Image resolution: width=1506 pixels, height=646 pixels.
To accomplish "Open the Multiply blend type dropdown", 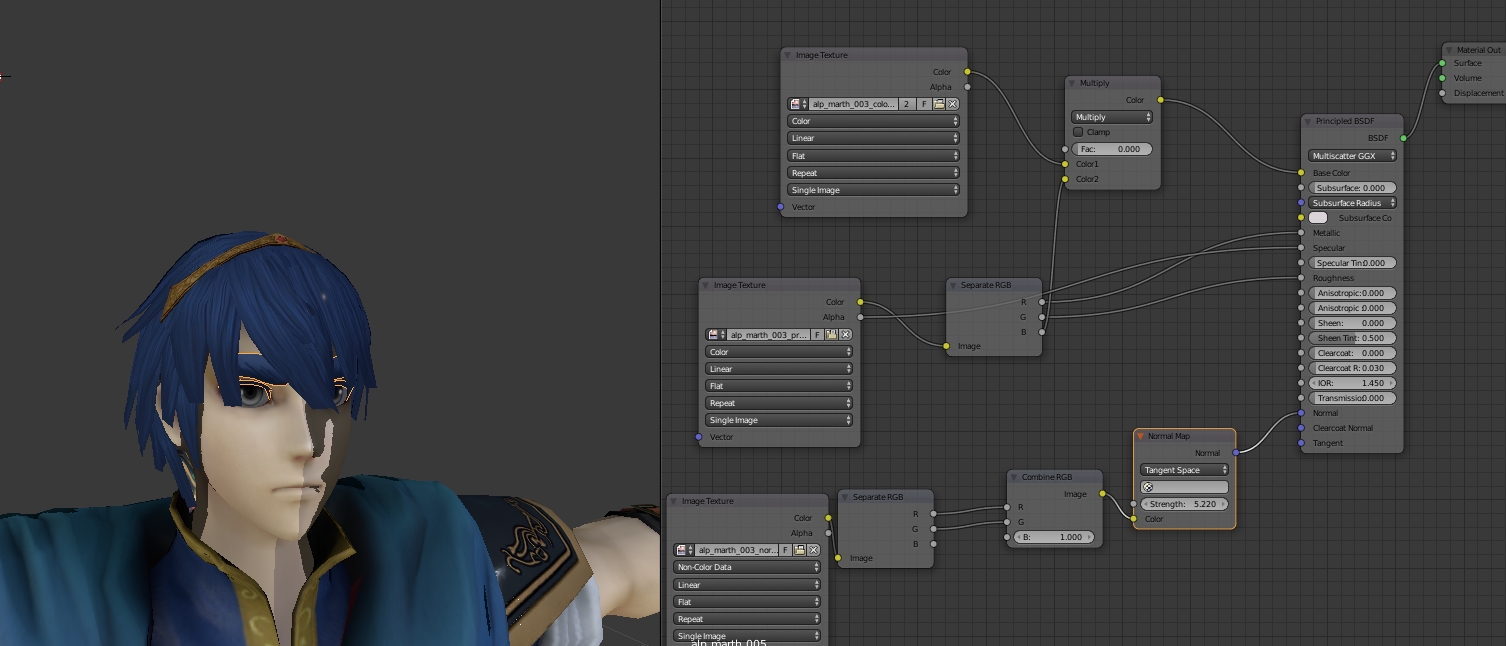I will coord(1112,117).
